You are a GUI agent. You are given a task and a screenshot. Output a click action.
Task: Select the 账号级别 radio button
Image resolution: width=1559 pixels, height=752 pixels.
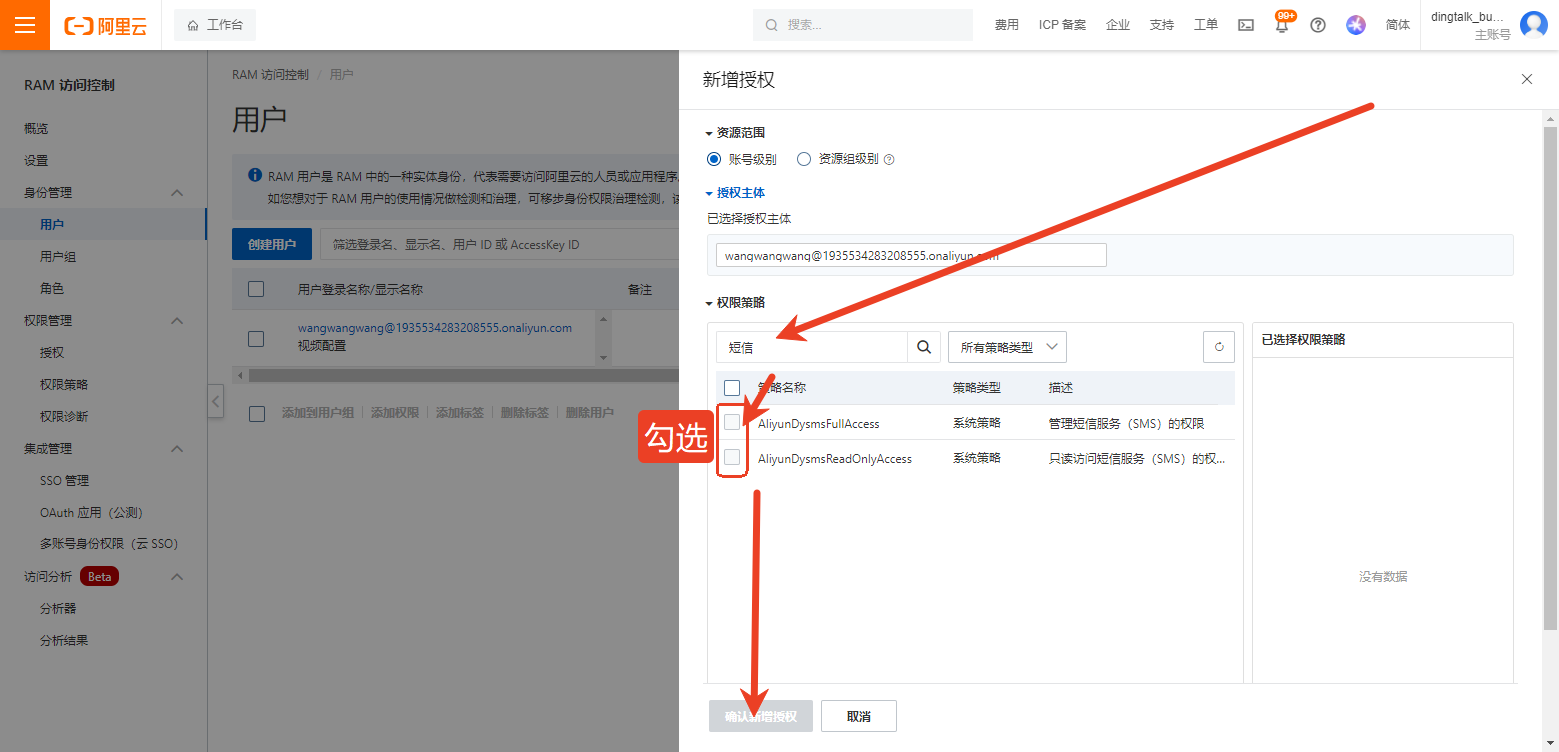(714, 159)
